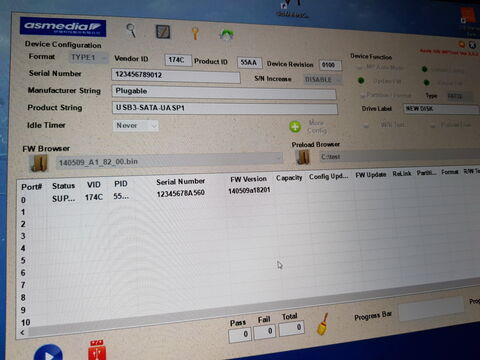Click the Total counter box
Image resolution: width=480 pixels, height=360 pixels.
[292, 328]
